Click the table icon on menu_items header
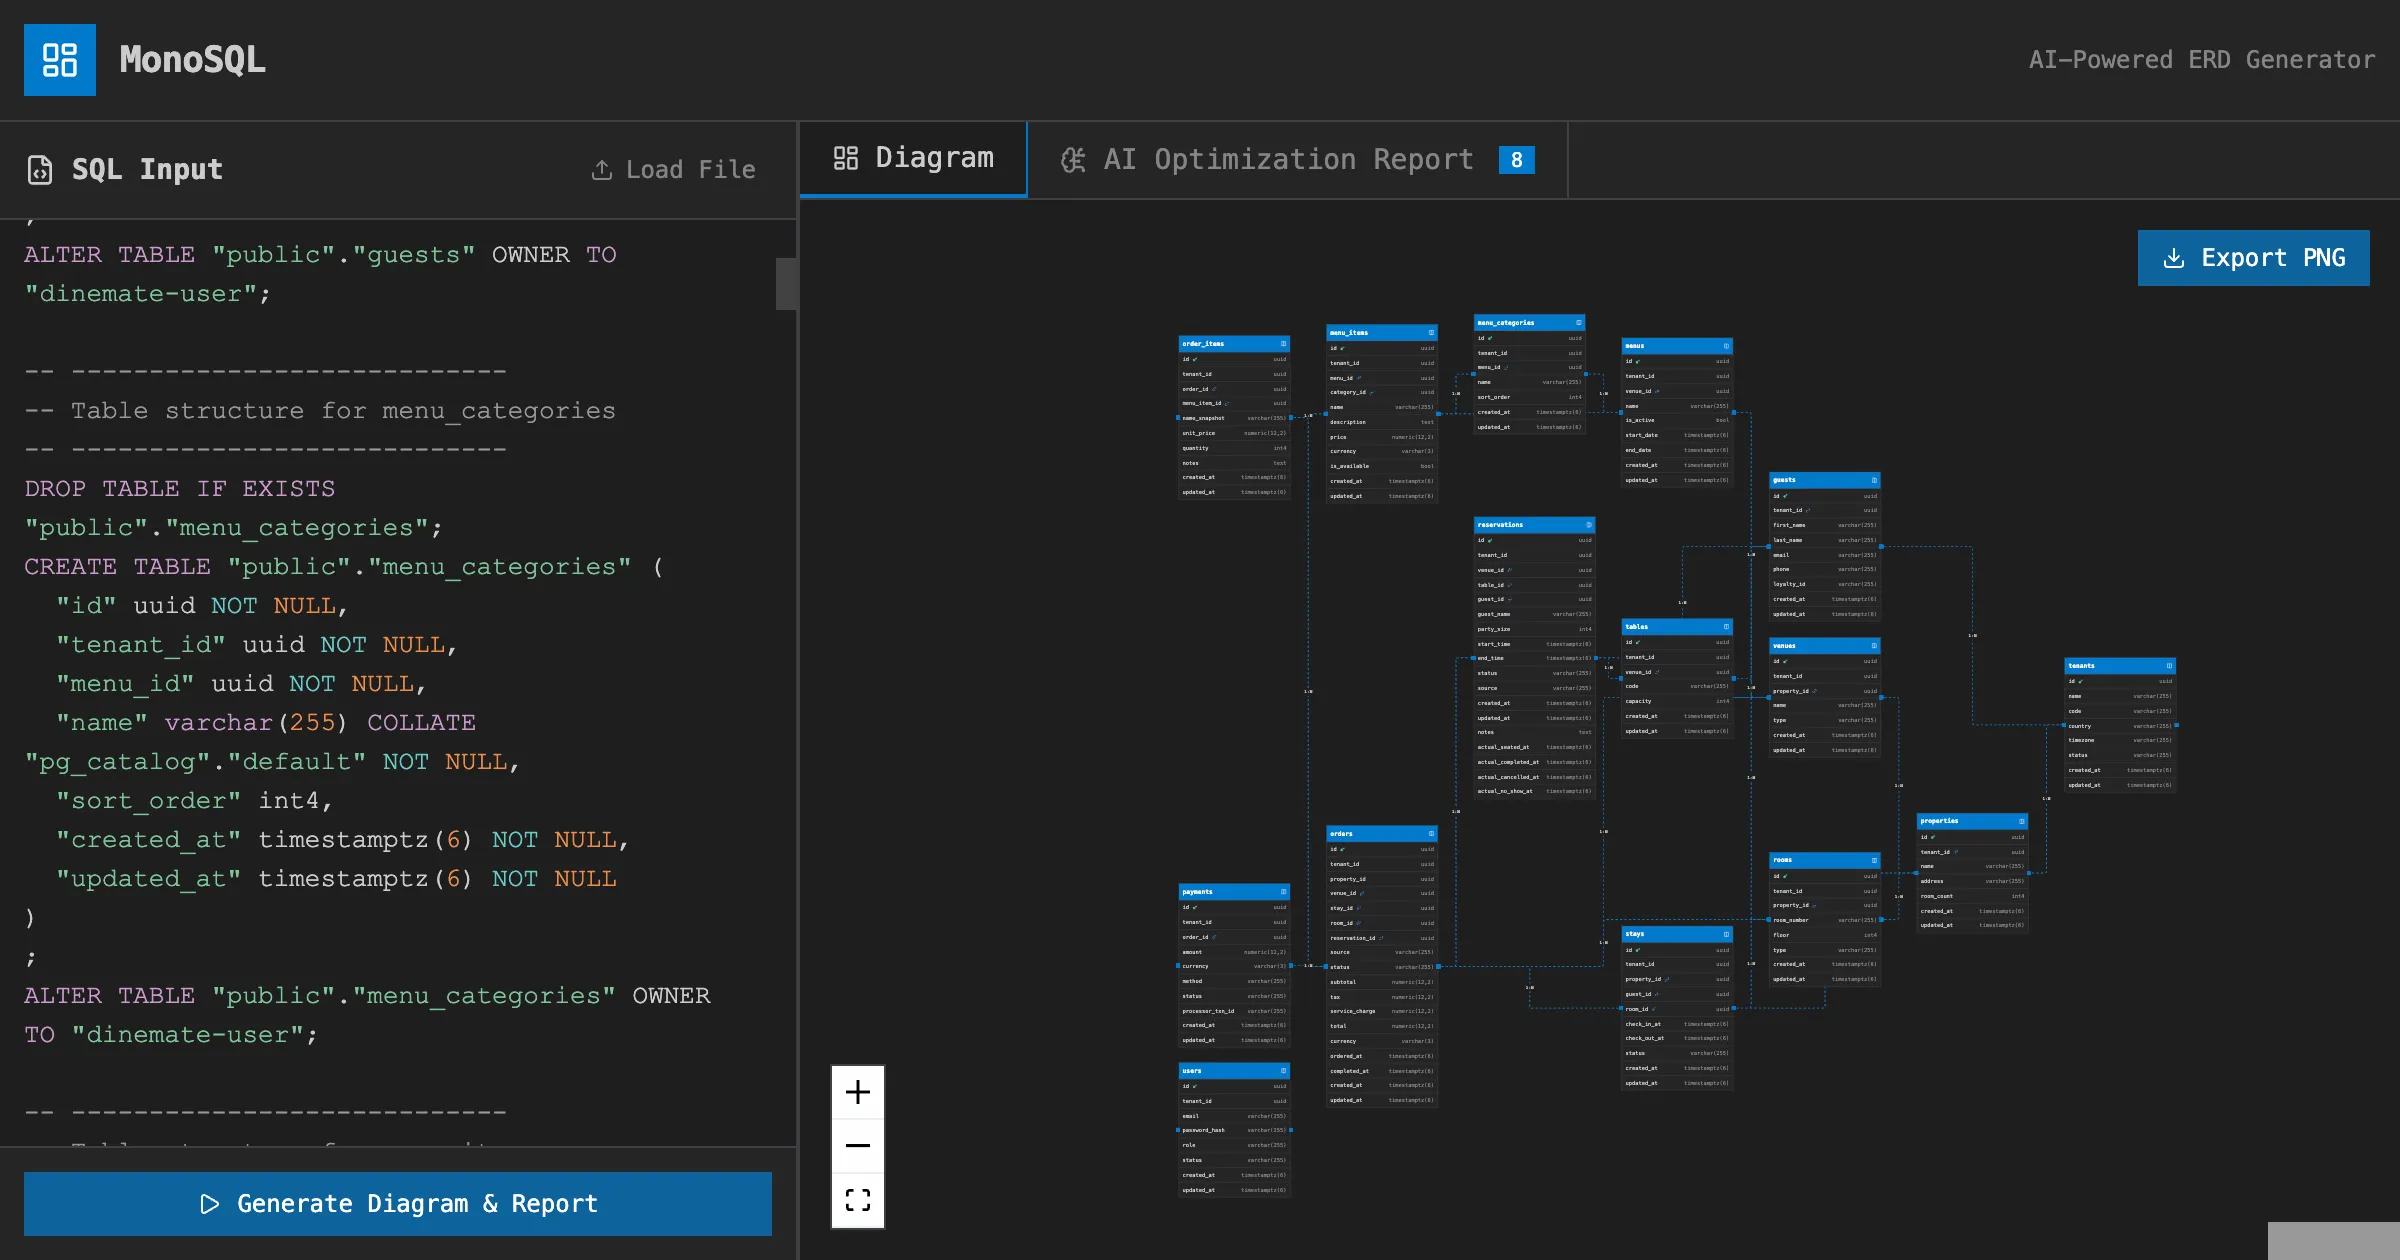Screen dimensions: 2400x1260 click(1431, 333)
